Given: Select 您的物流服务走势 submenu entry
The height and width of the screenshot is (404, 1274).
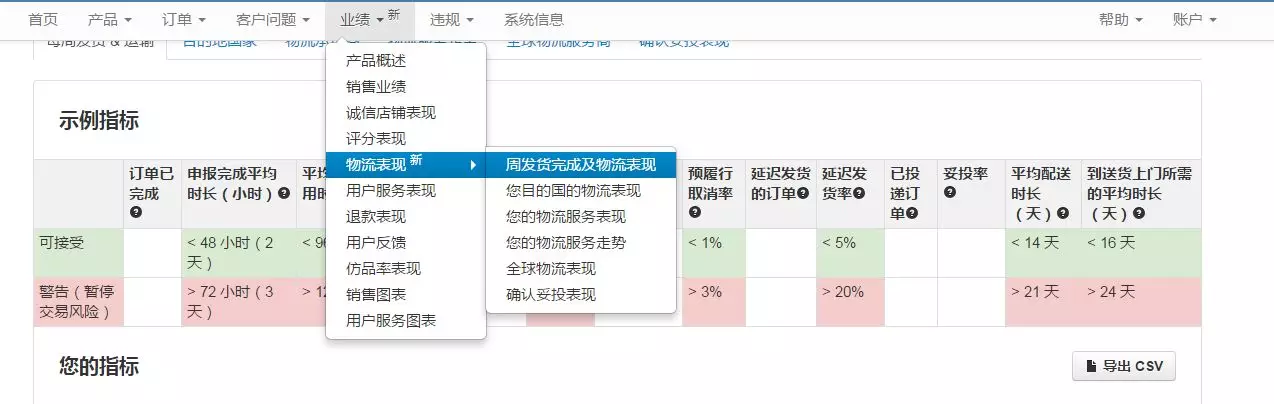Looking at the screenshot, I should (x=566, y=242).
